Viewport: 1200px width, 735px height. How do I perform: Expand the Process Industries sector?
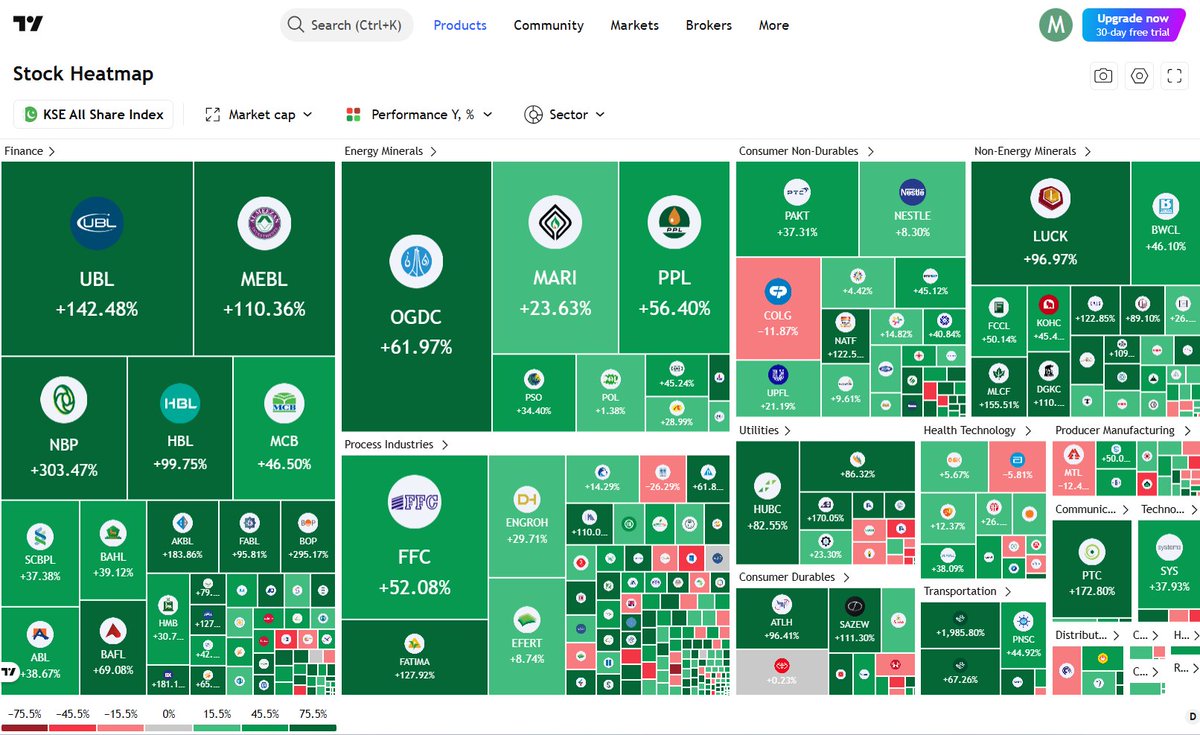pyautogui.click(x=396, y=444)
